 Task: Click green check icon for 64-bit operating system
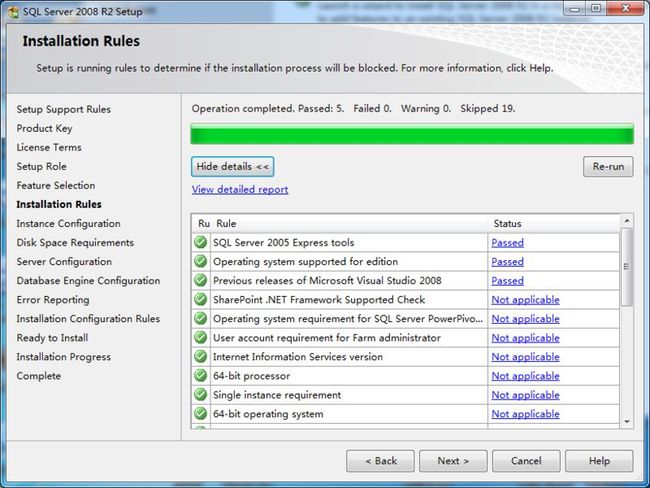(201, 414)
